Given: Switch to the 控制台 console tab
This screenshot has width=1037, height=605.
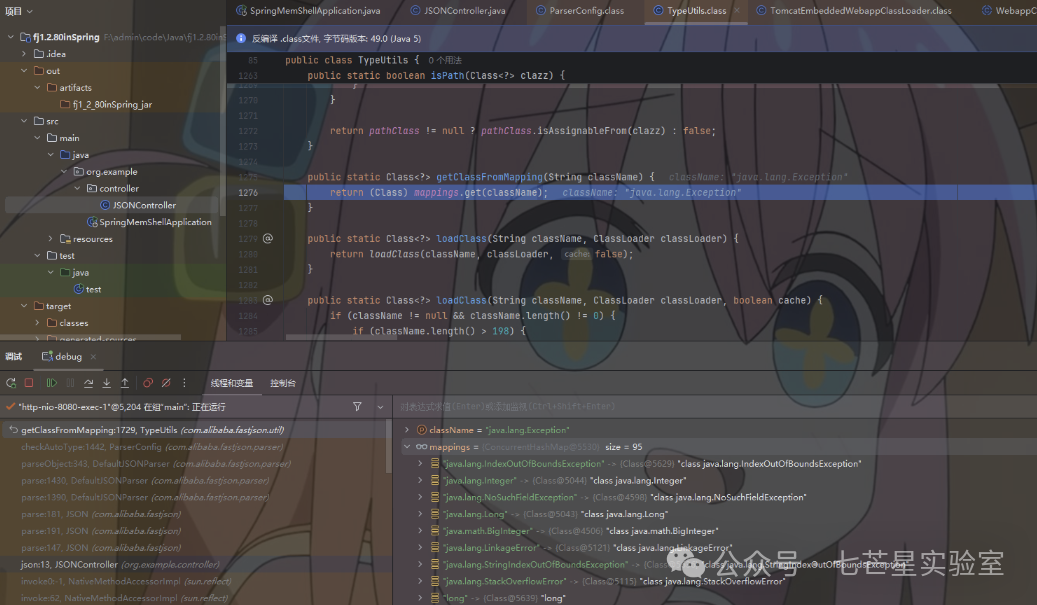Looking at the screenshot, I should (283, 383).
